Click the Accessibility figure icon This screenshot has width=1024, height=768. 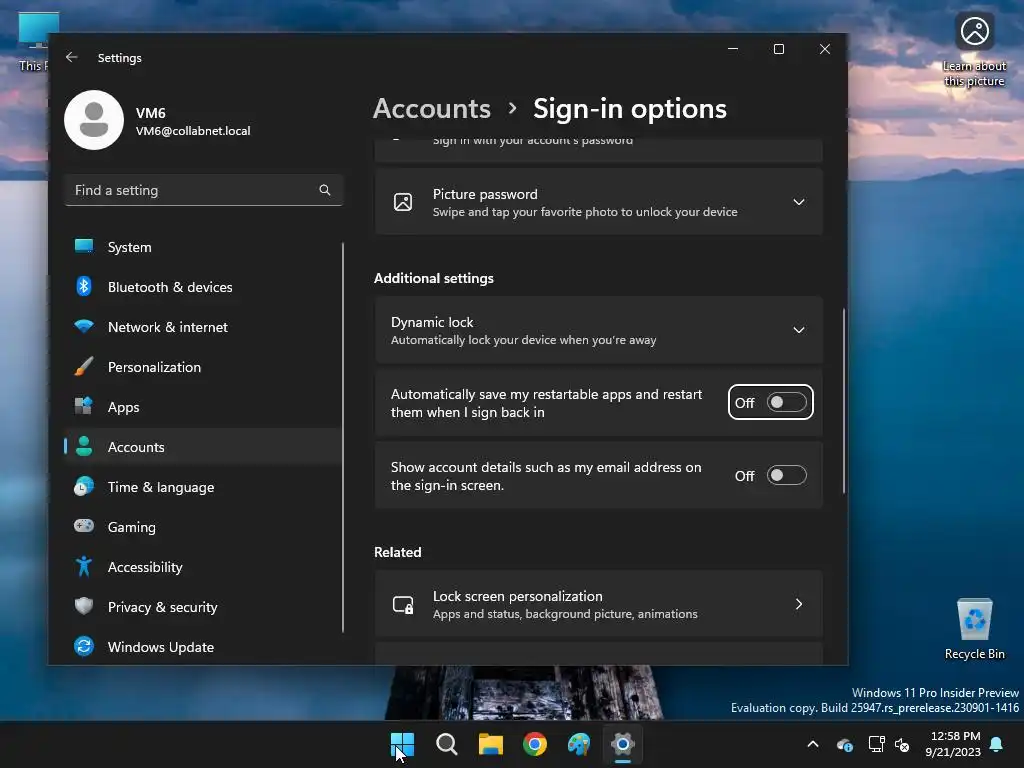[x=84, y=566]
